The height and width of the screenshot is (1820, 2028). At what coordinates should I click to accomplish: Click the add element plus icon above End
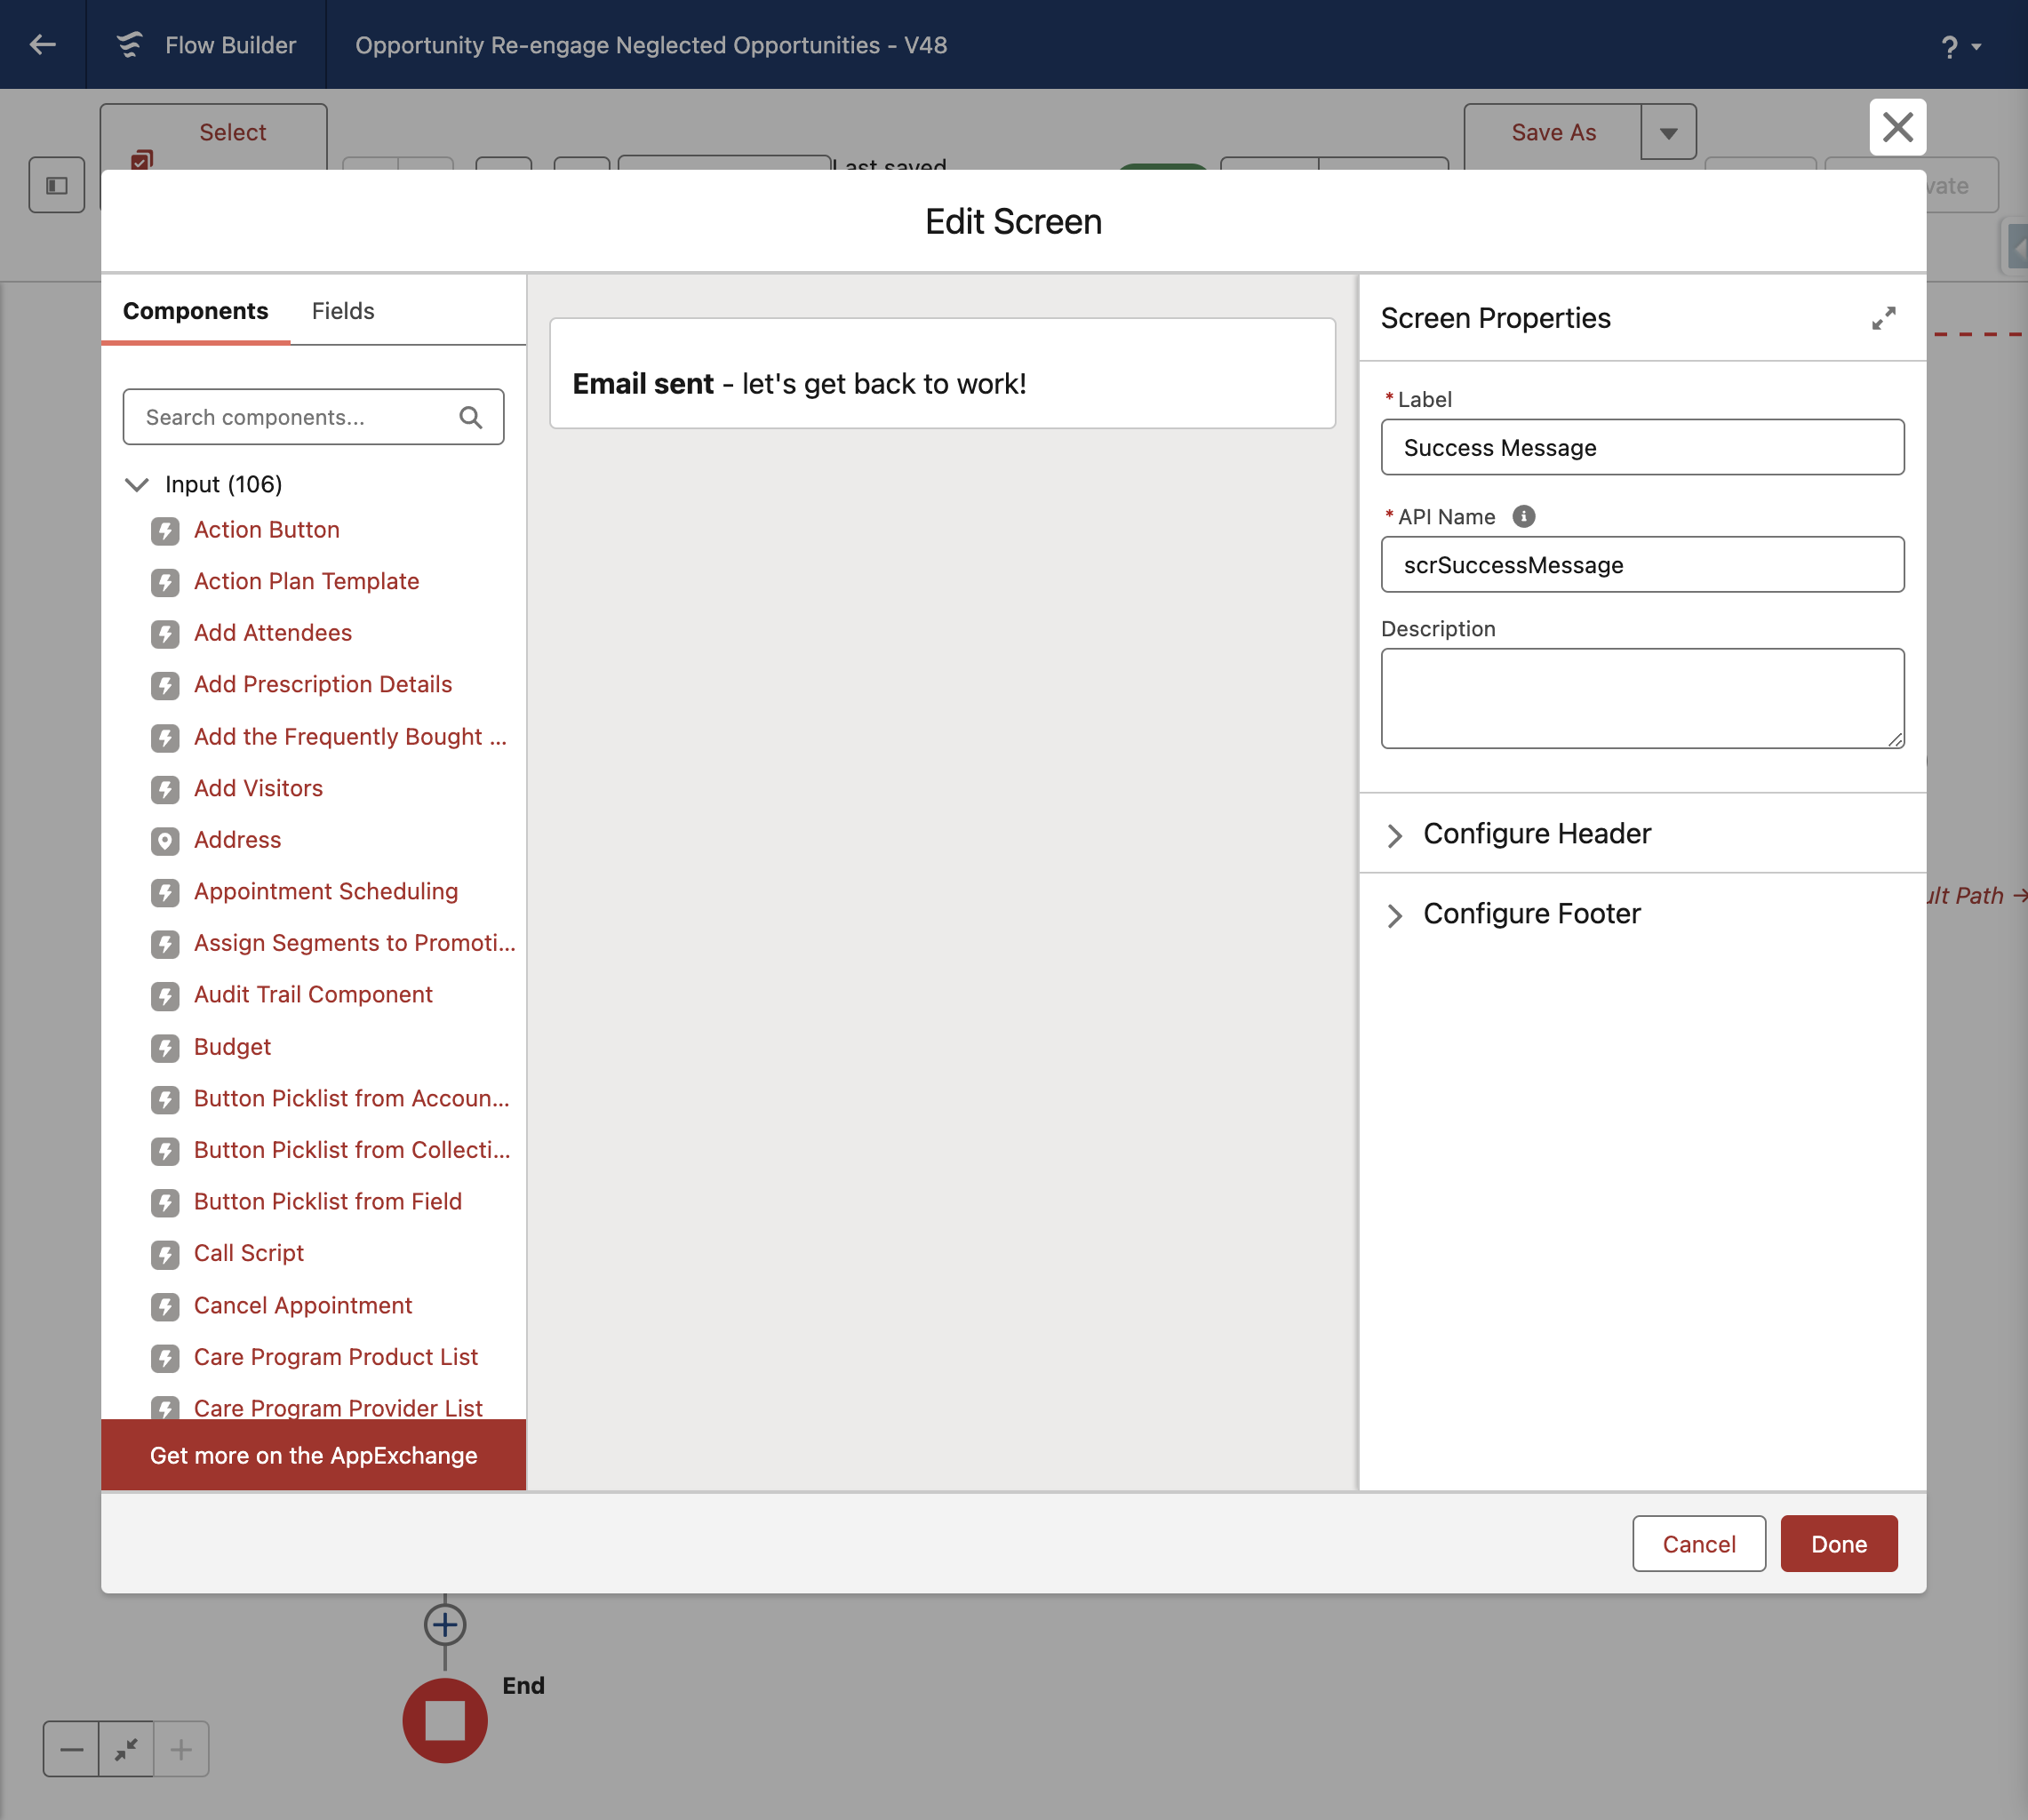tap(445, 1625)
